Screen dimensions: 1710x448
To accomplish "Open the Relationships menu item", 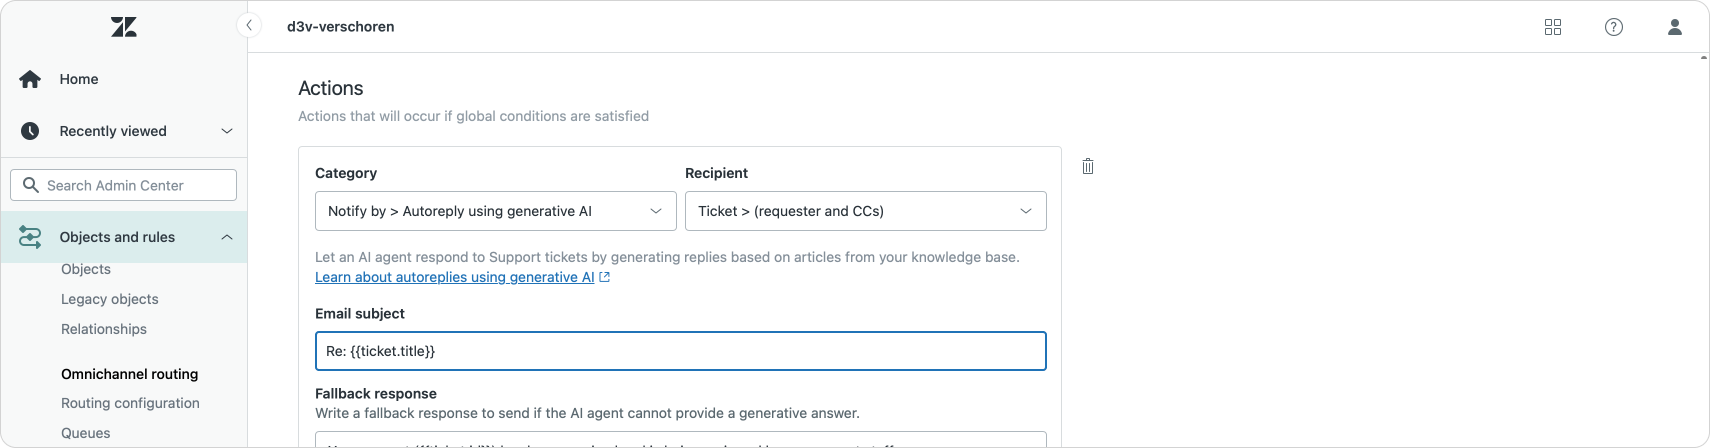I will pos(104,329).
